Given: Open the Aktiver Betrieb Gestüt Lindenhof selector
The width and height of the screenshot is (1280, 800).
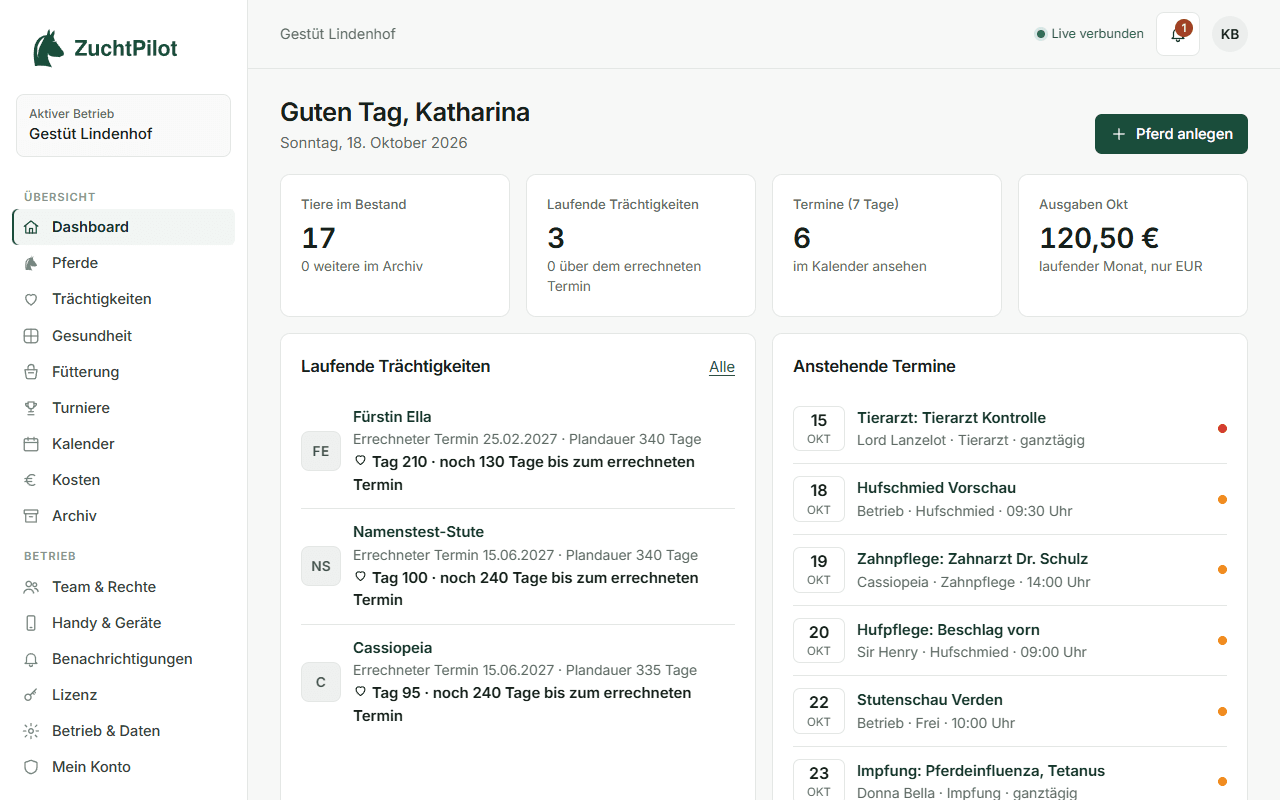Looking at the screenshot, I should [x=123, y=125].
